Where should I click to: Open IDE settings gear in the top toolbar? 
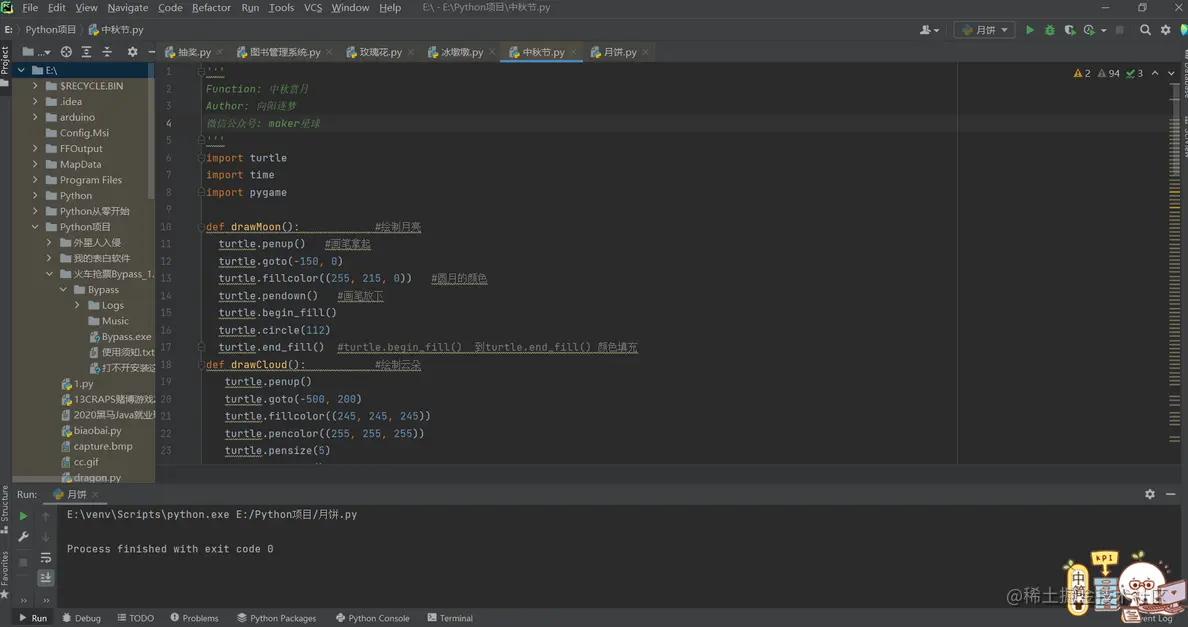point(1166,30)
